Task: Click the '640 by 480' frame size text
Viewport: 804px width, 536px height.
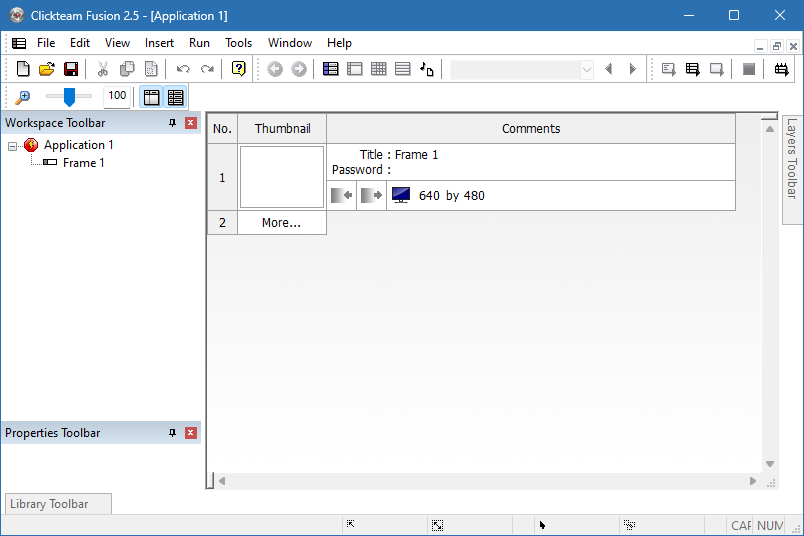Action: click(x=452, y=196)
